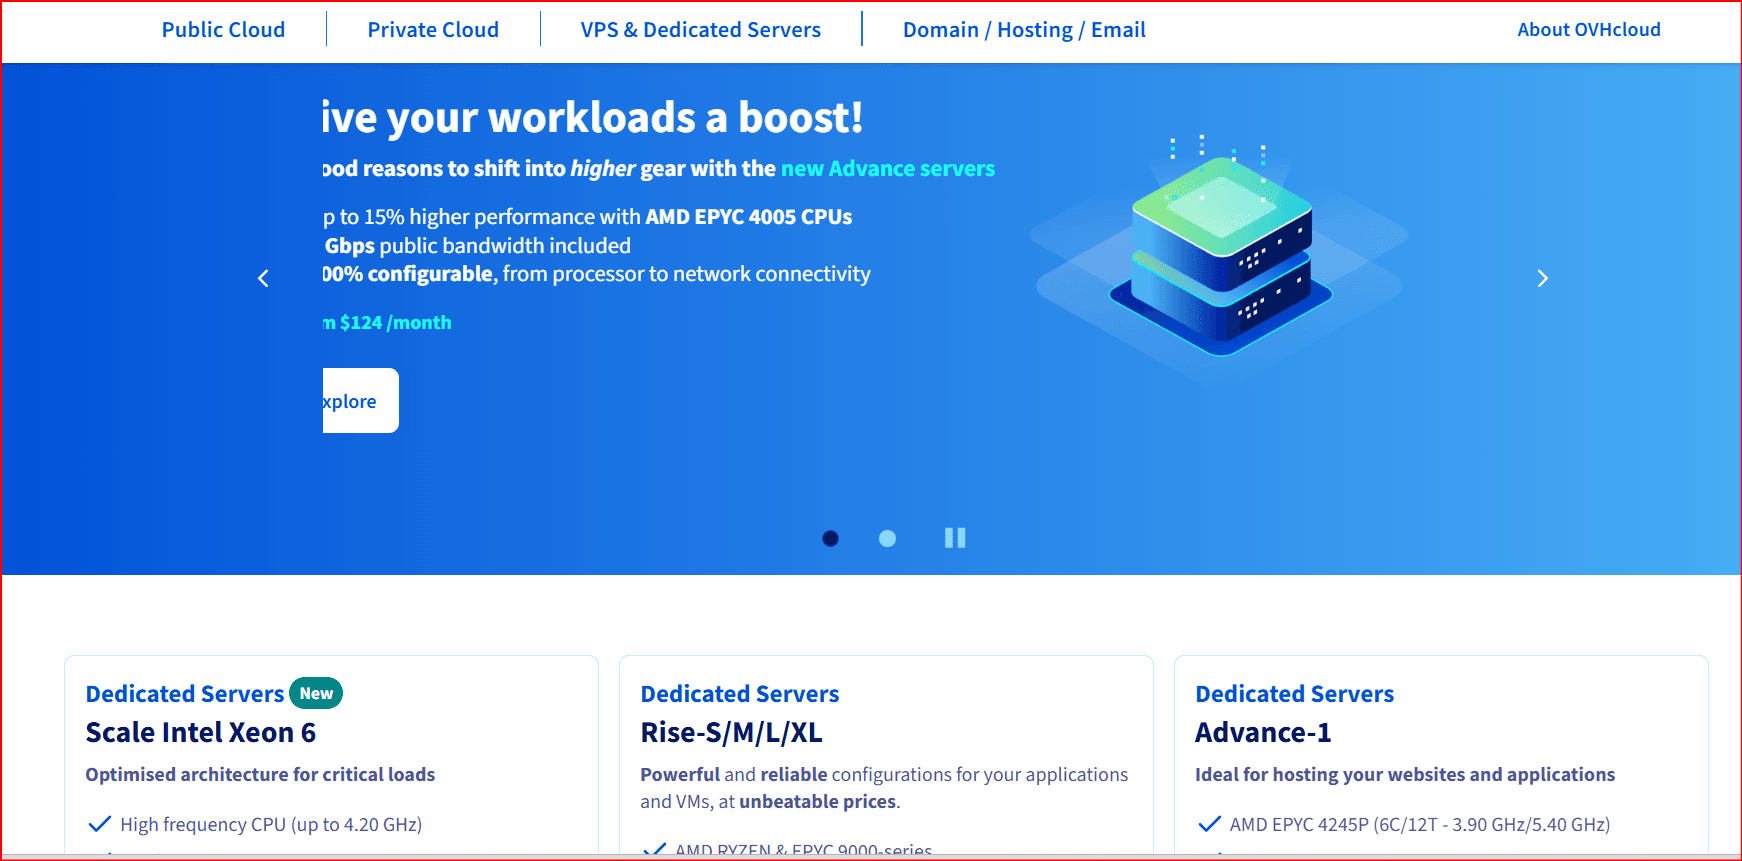This screenshot has width=1742, height=861.
Task: Click the checkmark beside AMD EPYC 4245P
Action: [x=1210, y=824]
